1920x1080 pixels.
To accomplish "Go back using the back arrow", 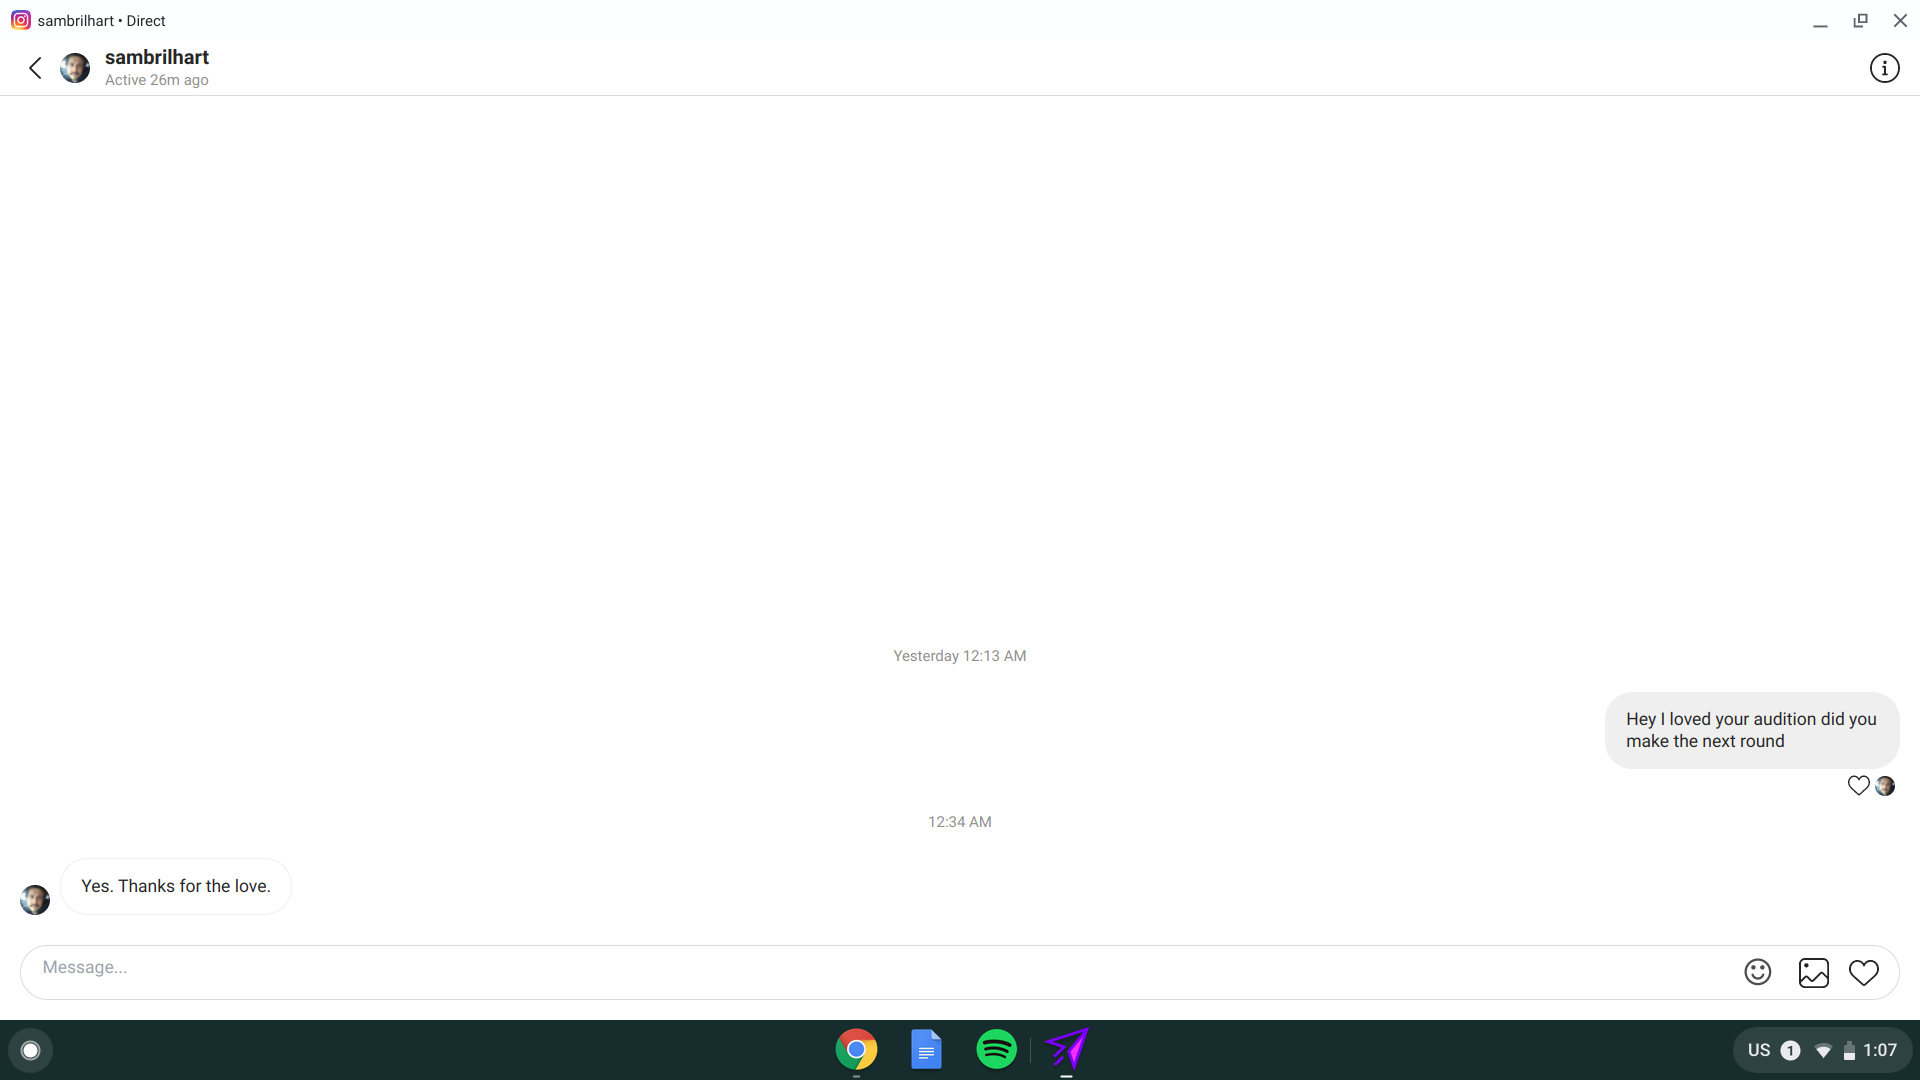I will click(x=35, y=68).
